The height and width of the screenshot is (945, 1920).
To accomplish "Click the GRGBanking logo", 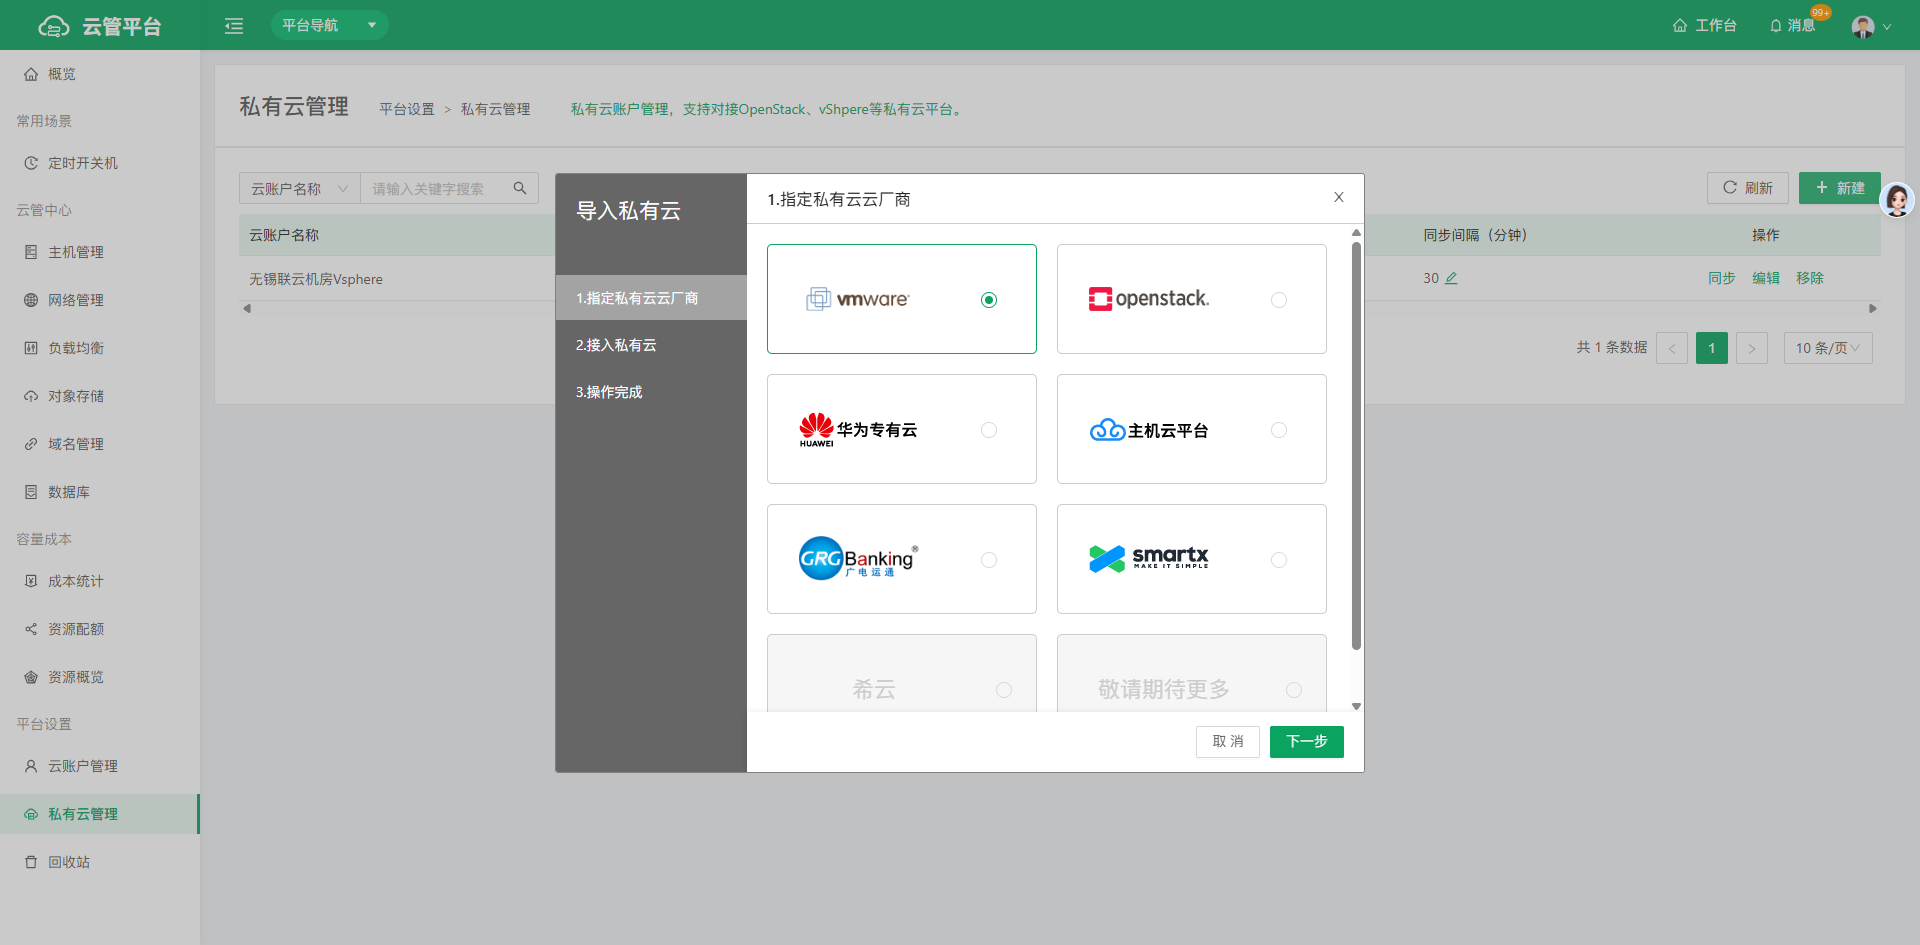I will pyautogui.click(x=858, y=558).
